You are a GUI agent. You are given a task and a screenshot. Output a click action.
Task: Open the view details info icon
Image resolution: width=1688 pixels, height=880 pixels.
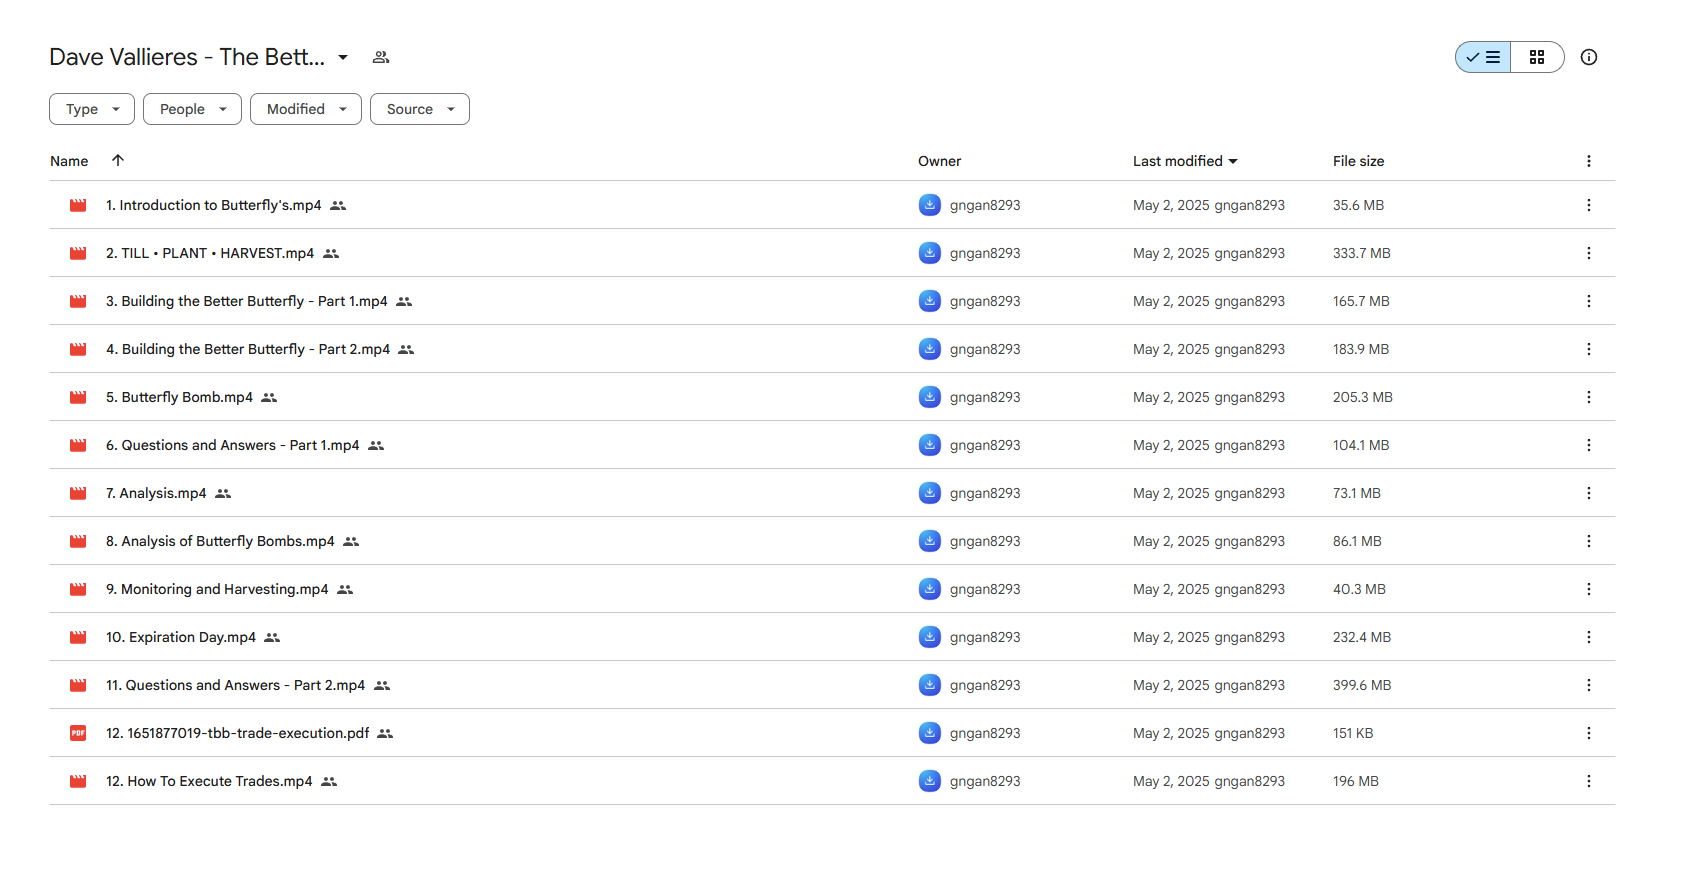[x=1589, y=57]
